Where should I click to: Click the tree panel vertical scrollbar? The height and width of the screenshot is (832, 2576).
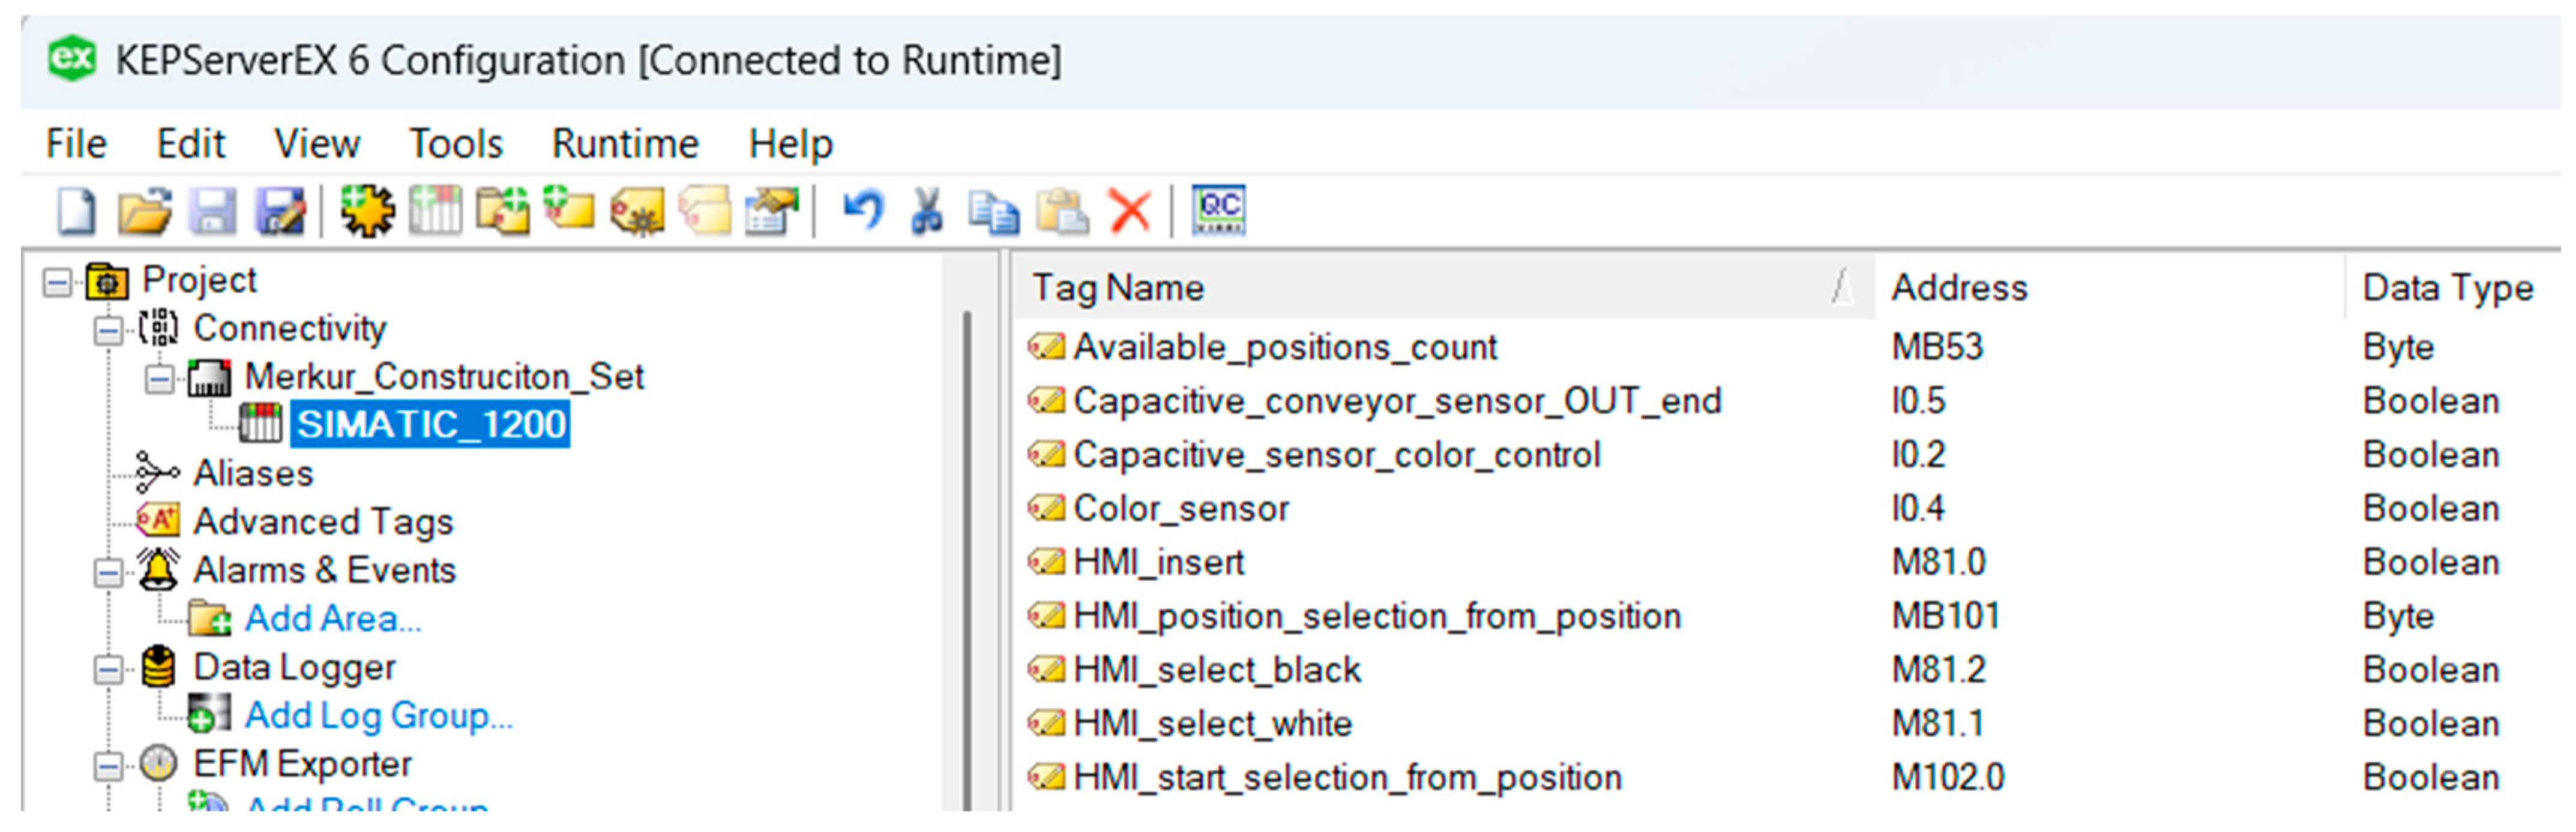click(x=967, y=560)
